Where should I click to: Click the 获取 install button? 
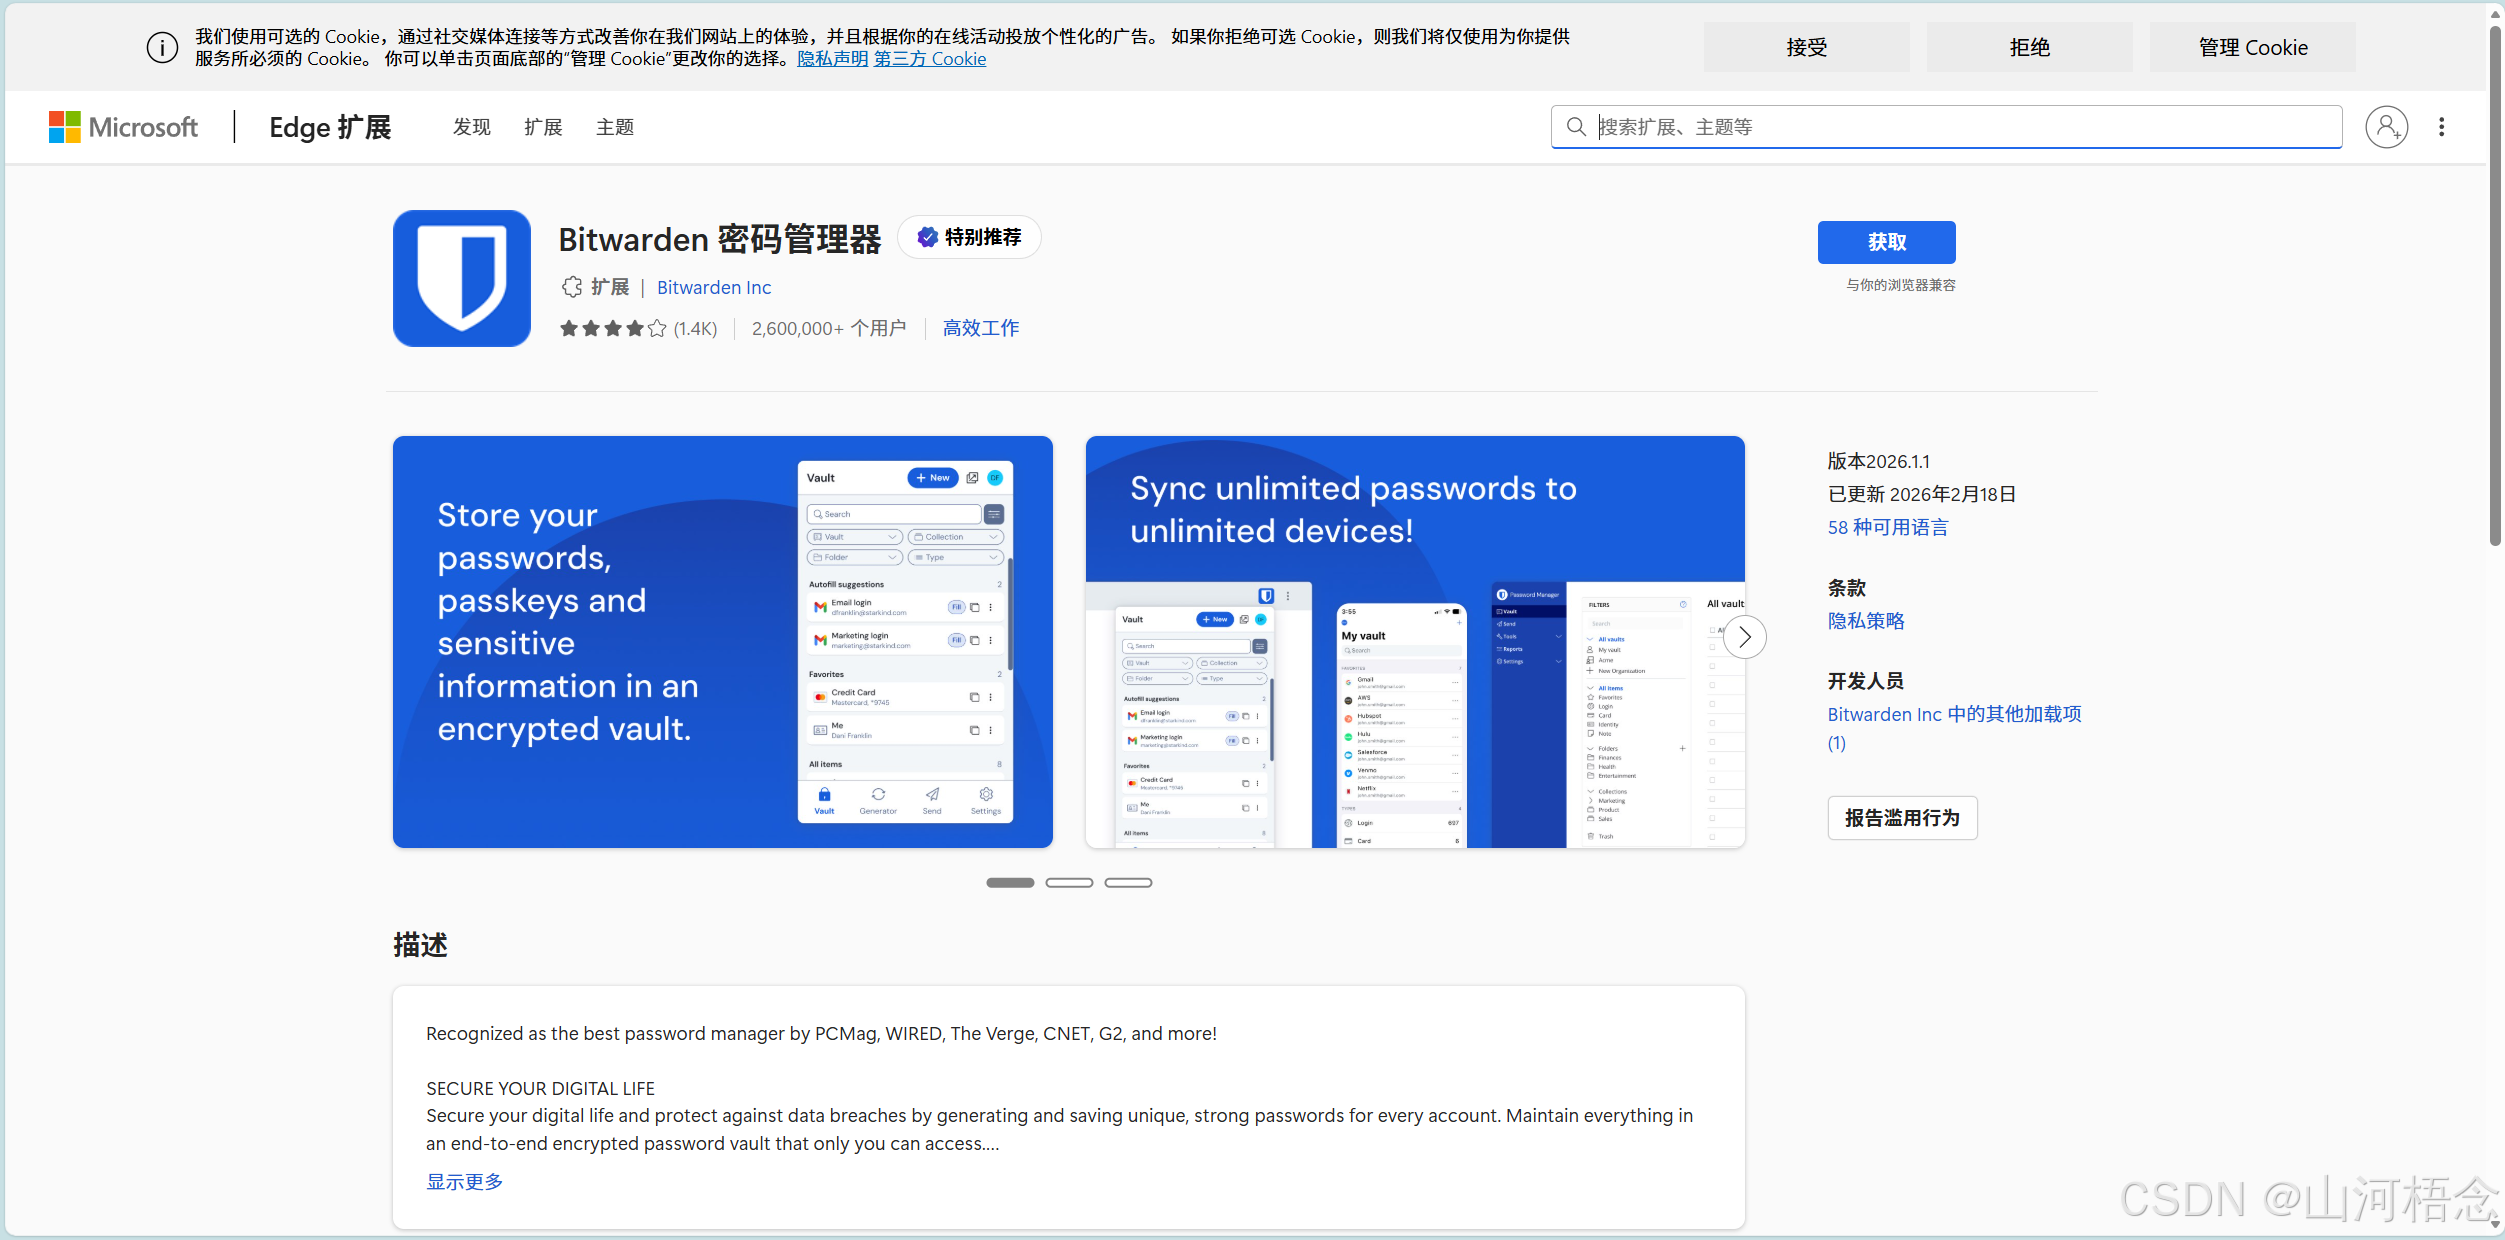pos(1886,242)
